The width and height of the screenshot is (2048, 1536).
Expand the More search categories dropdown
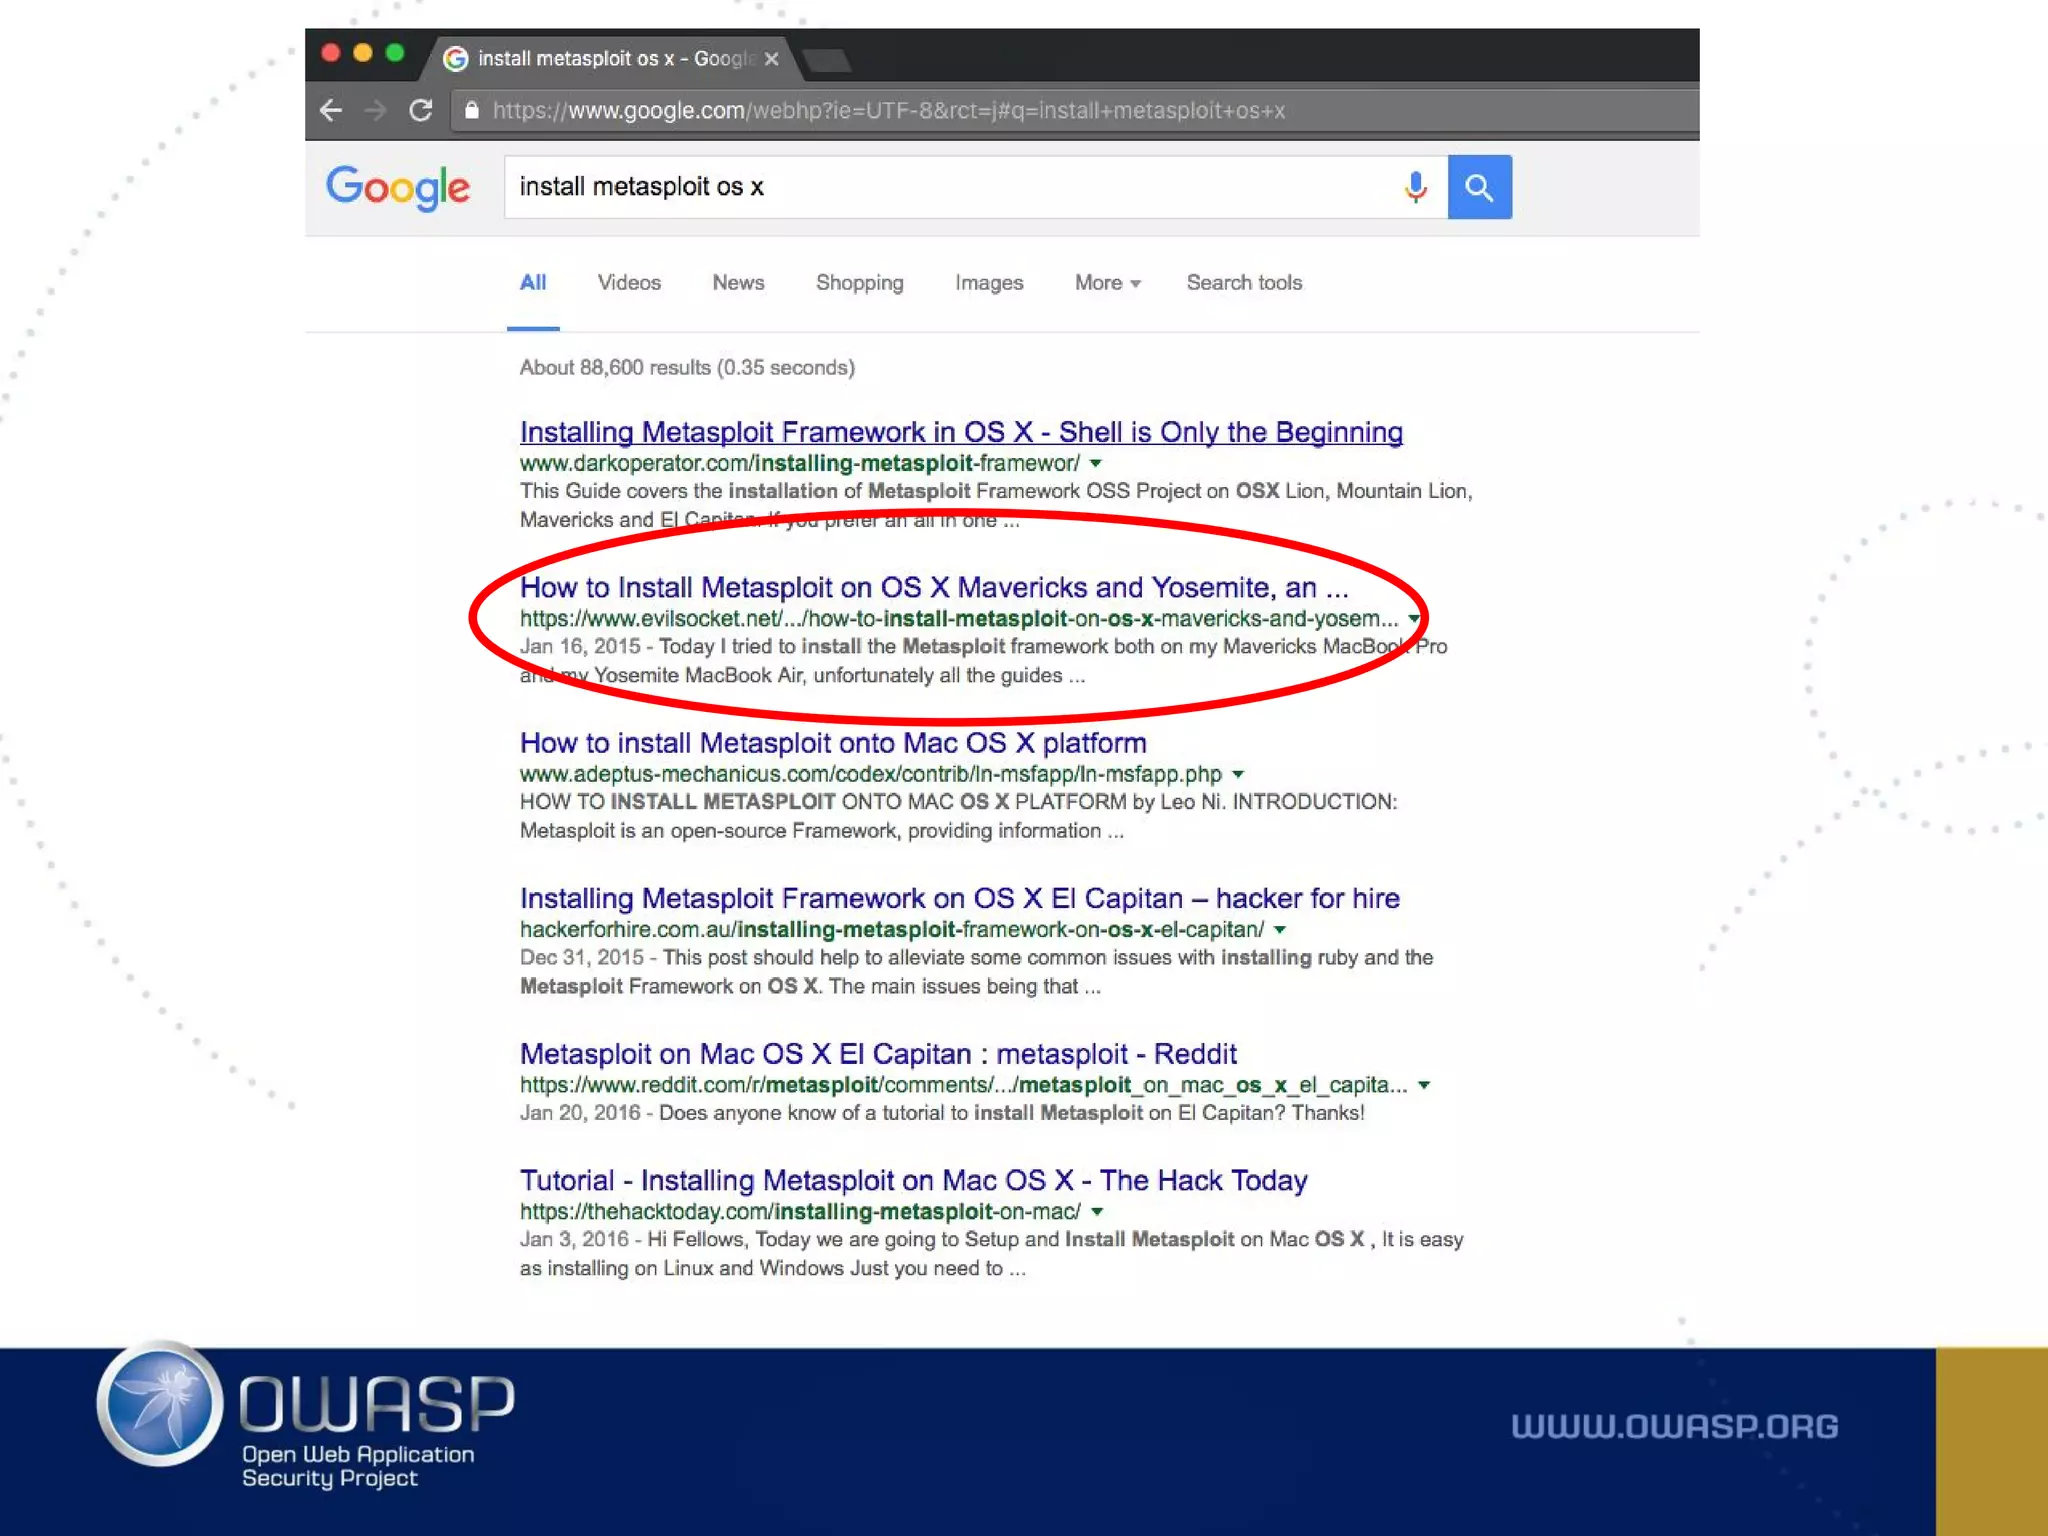1107,283
